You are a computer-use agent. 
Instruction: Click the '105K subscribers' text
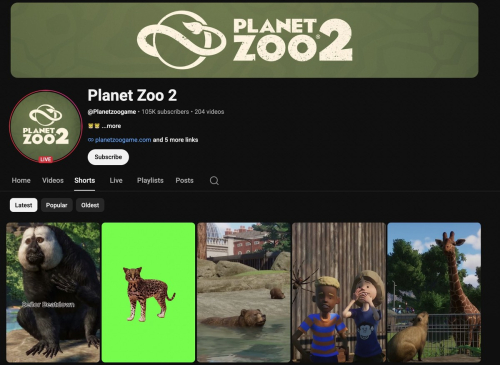pyautogui.click(x=165, y=112)
